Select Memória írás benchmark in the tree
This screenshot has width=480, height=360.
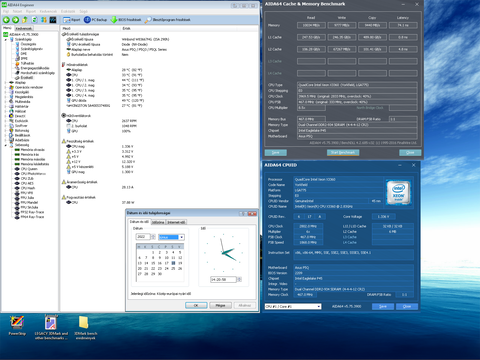pyautogui.click(x=30, y=155)
